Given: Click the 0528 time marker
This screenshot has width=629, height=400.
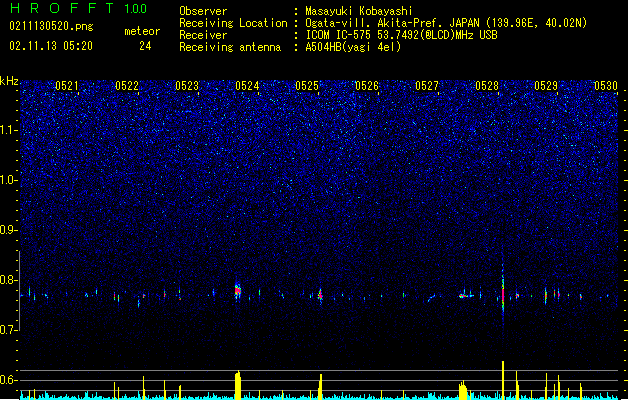Looking at the screenshot, I should 487,86.
